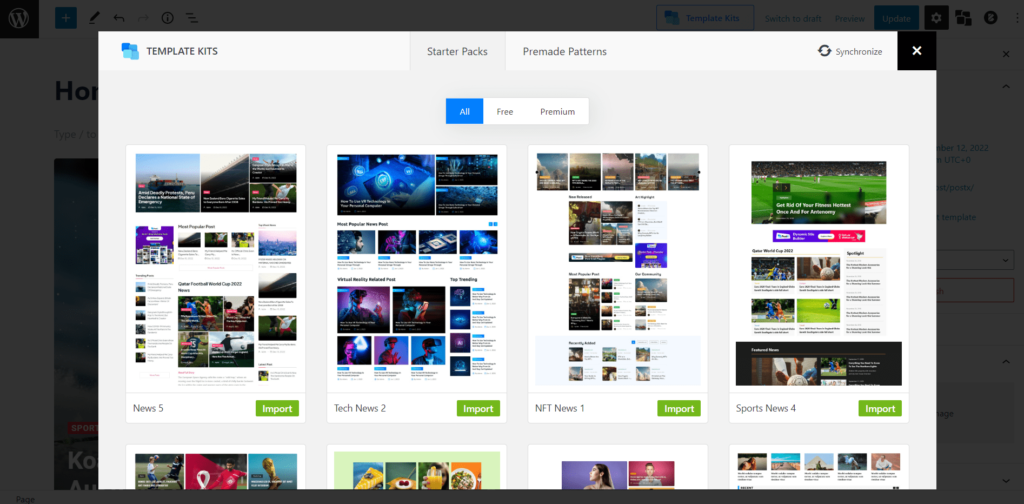This screenshot has width=1024, height=504.
Task: Collapse the first sidebar panel chevron
Action: [x=1006, y=86]
